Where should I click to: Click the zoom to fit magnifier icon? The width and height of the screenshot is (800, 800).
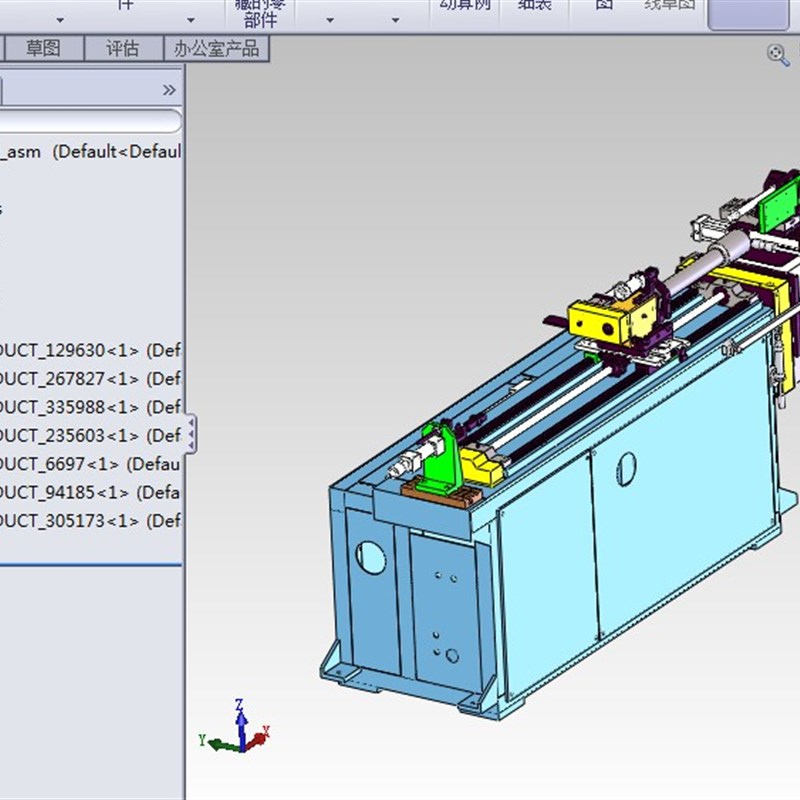[x=778, y=55]
